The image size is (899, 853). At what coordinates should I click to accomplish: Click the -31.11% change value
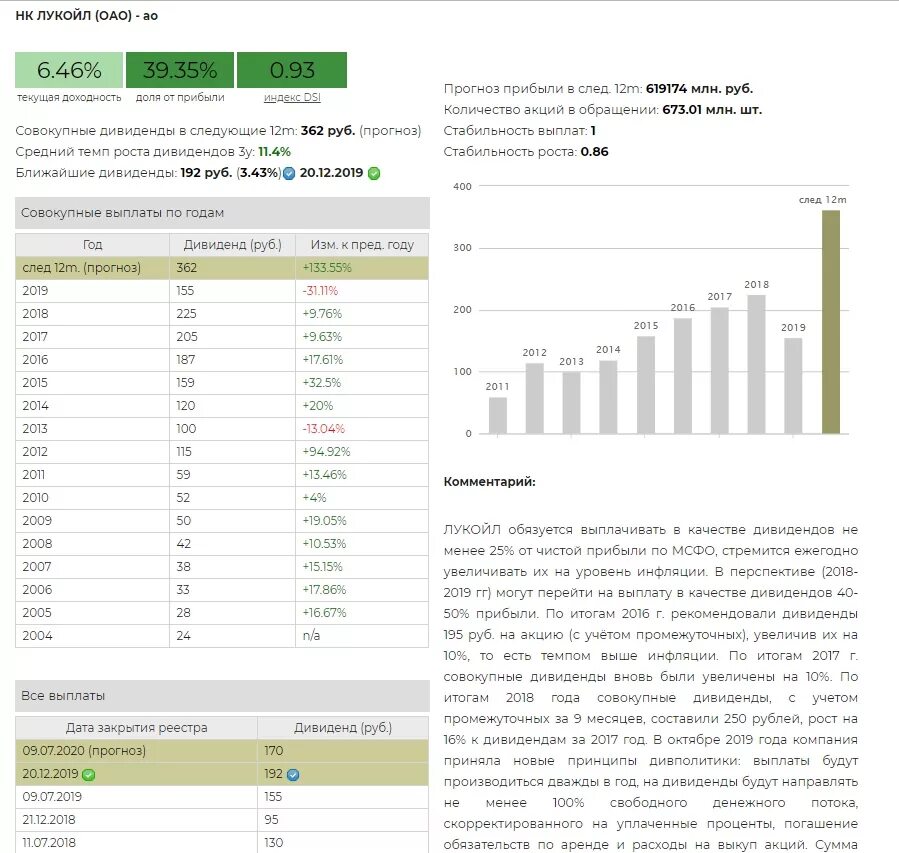coord(320,291)
